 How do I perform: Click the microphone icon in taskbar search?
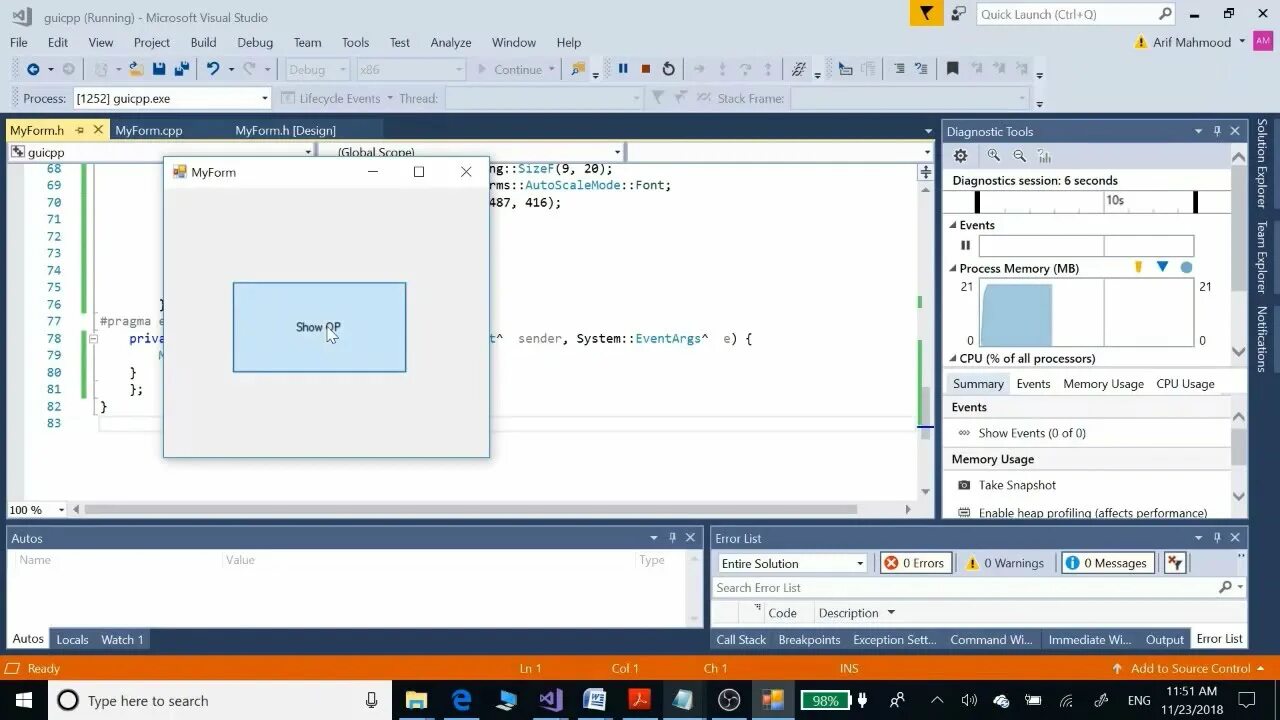pos(371,700)
